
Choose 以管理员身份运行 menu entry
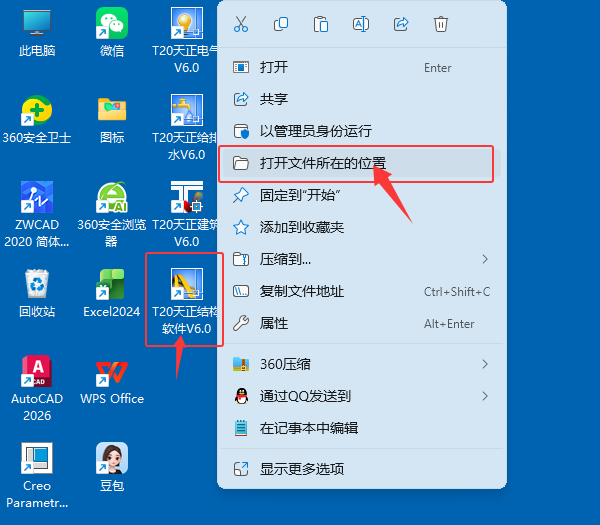[x=362, y=131]
